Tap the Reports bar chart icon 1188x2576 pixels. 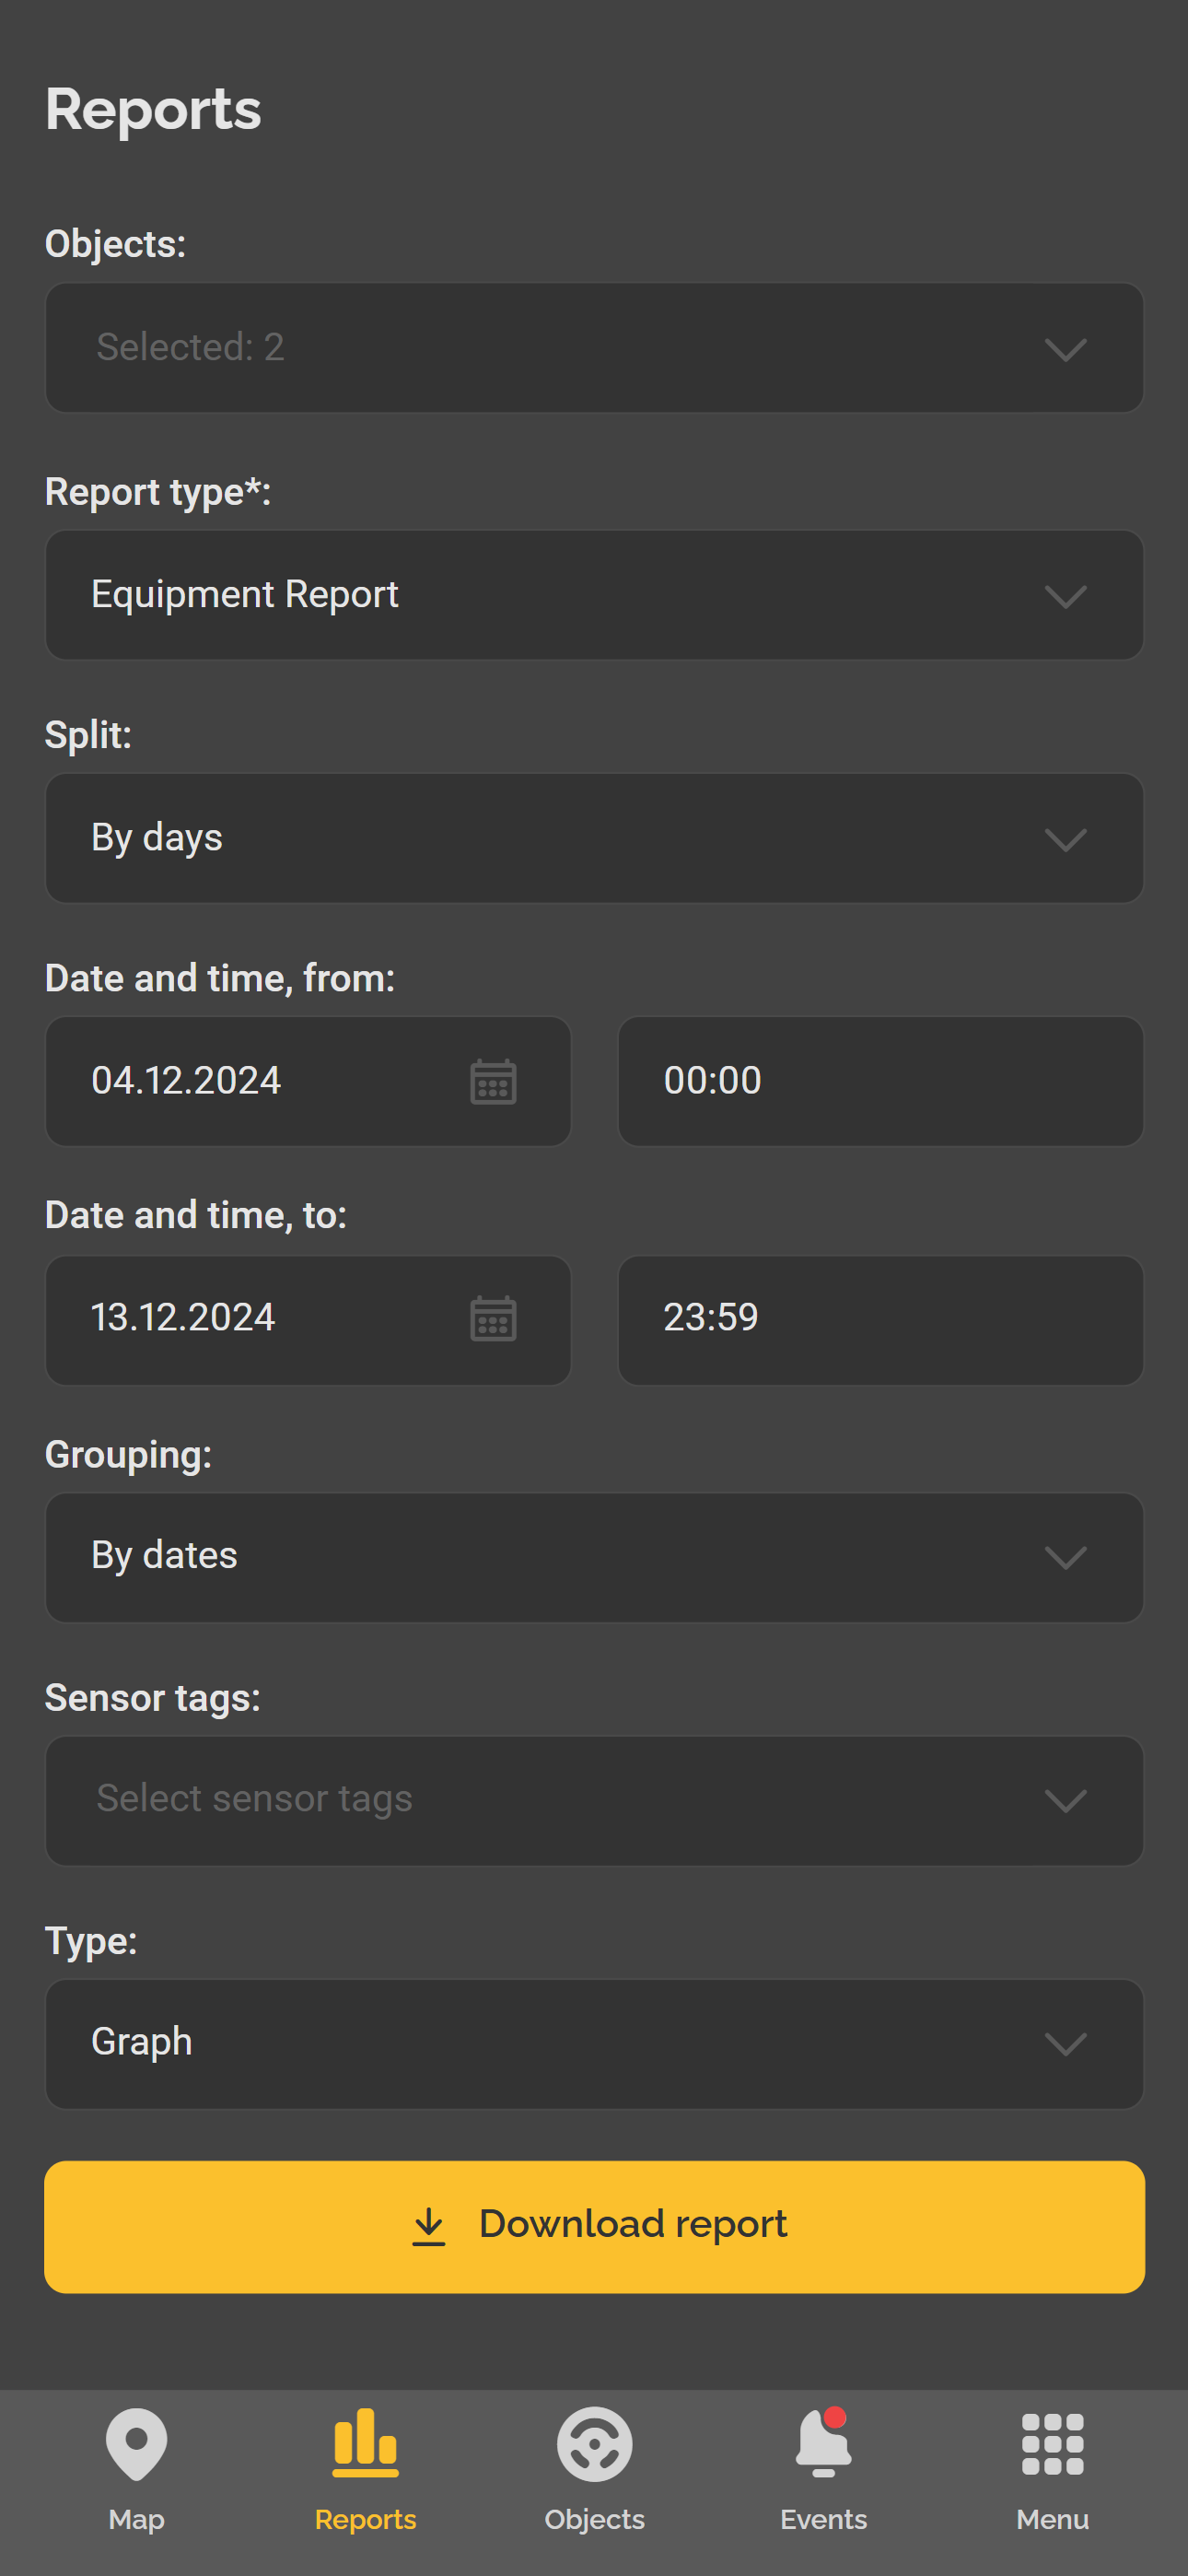point(365,2442)
